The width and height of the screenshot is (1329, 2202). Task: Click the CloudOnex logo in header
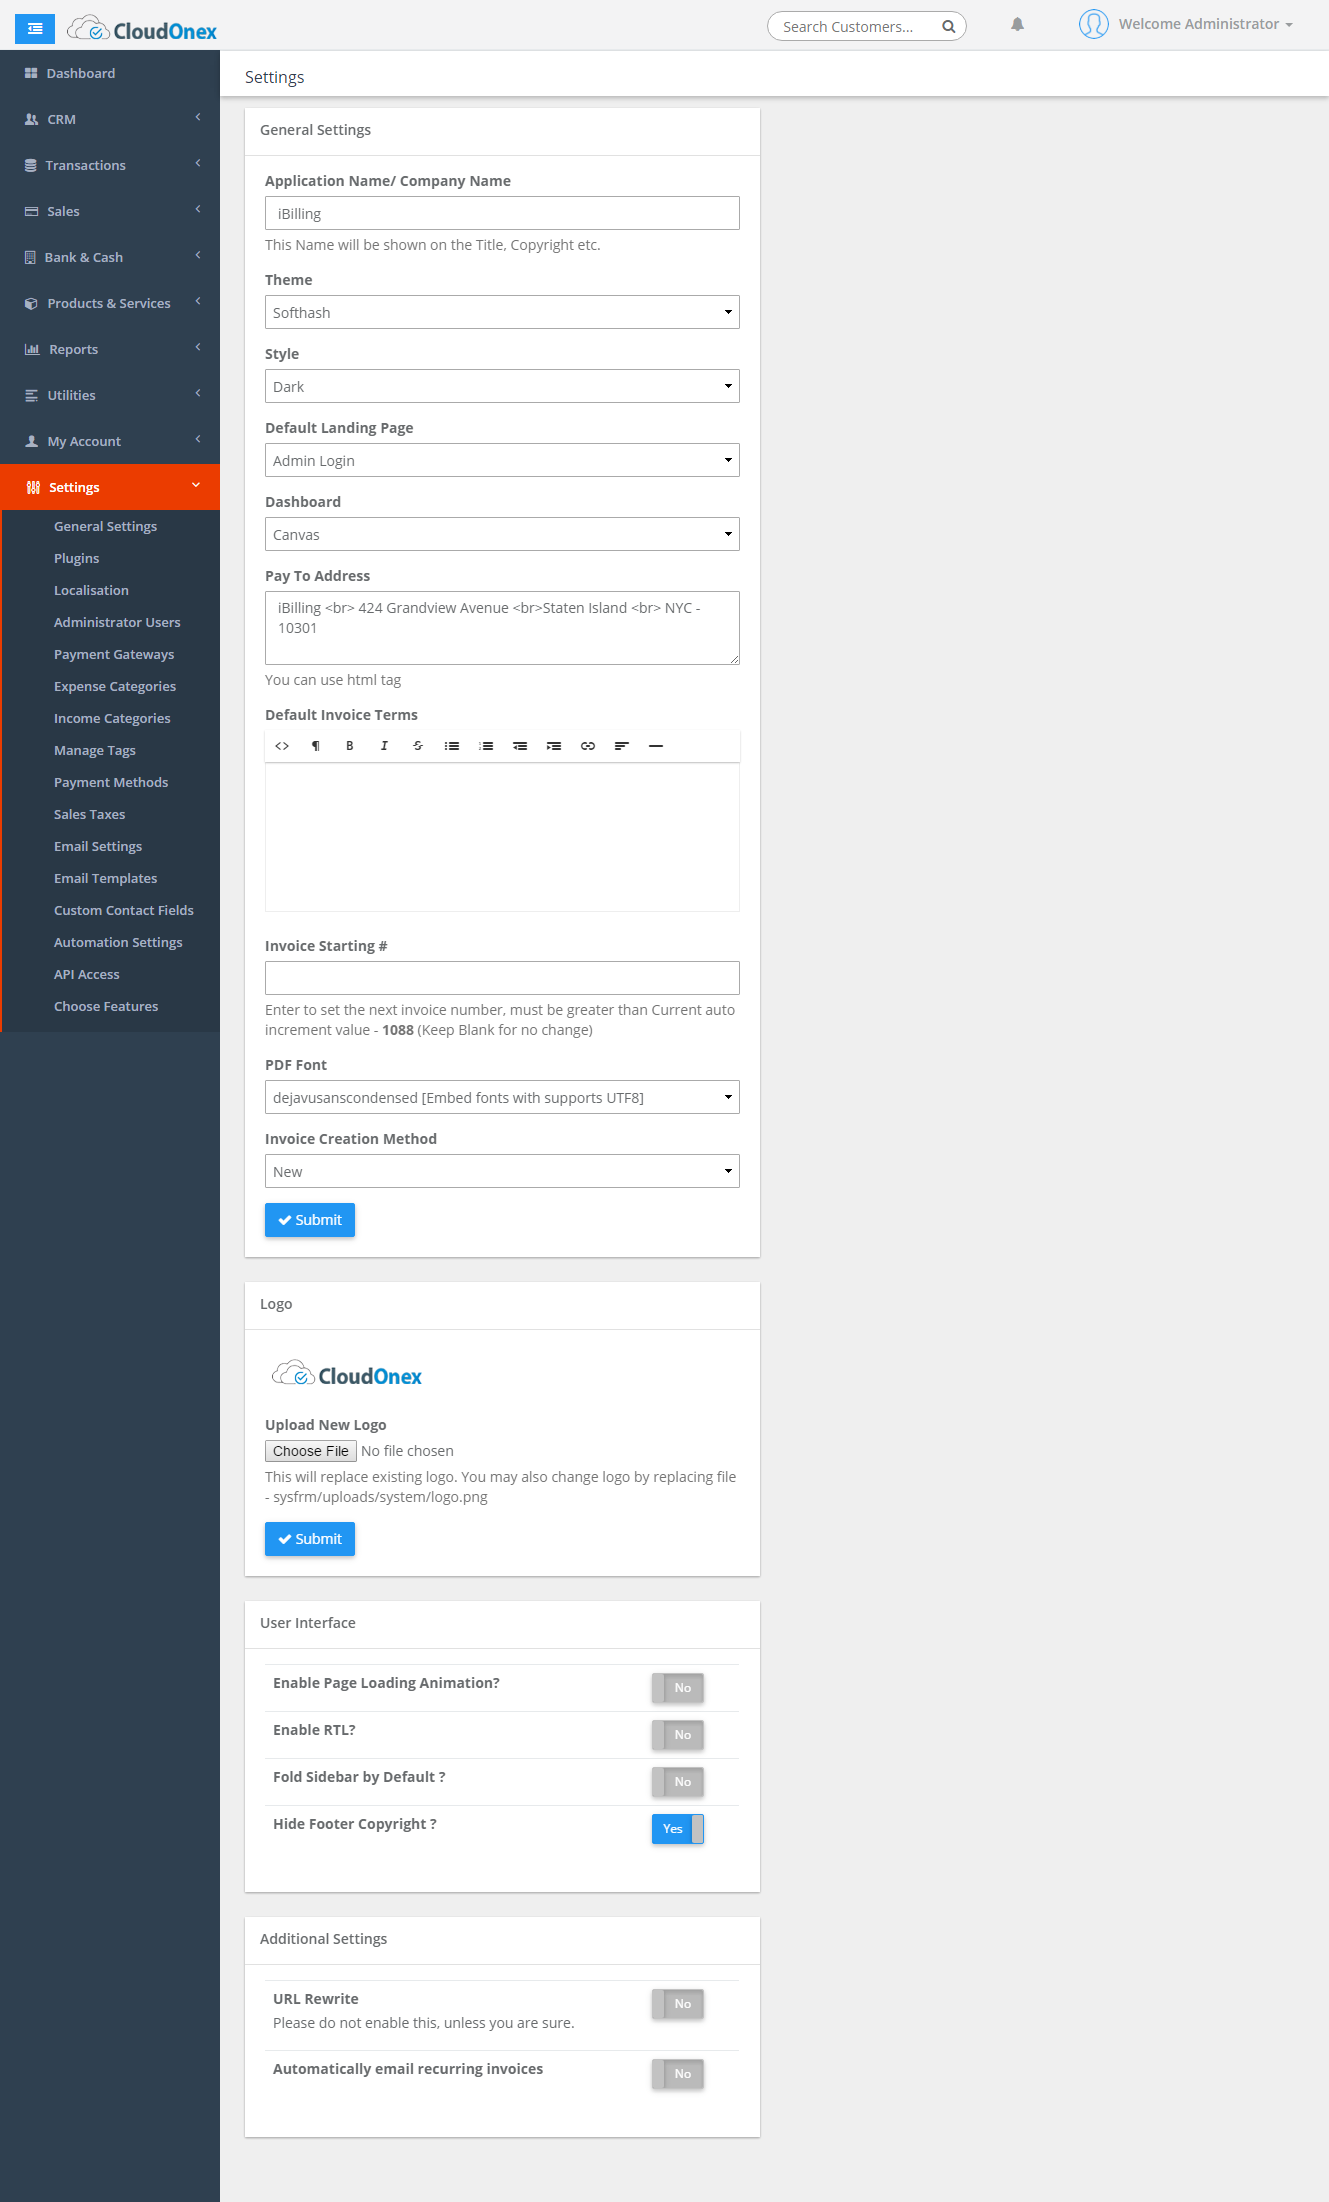coord(142,30)
